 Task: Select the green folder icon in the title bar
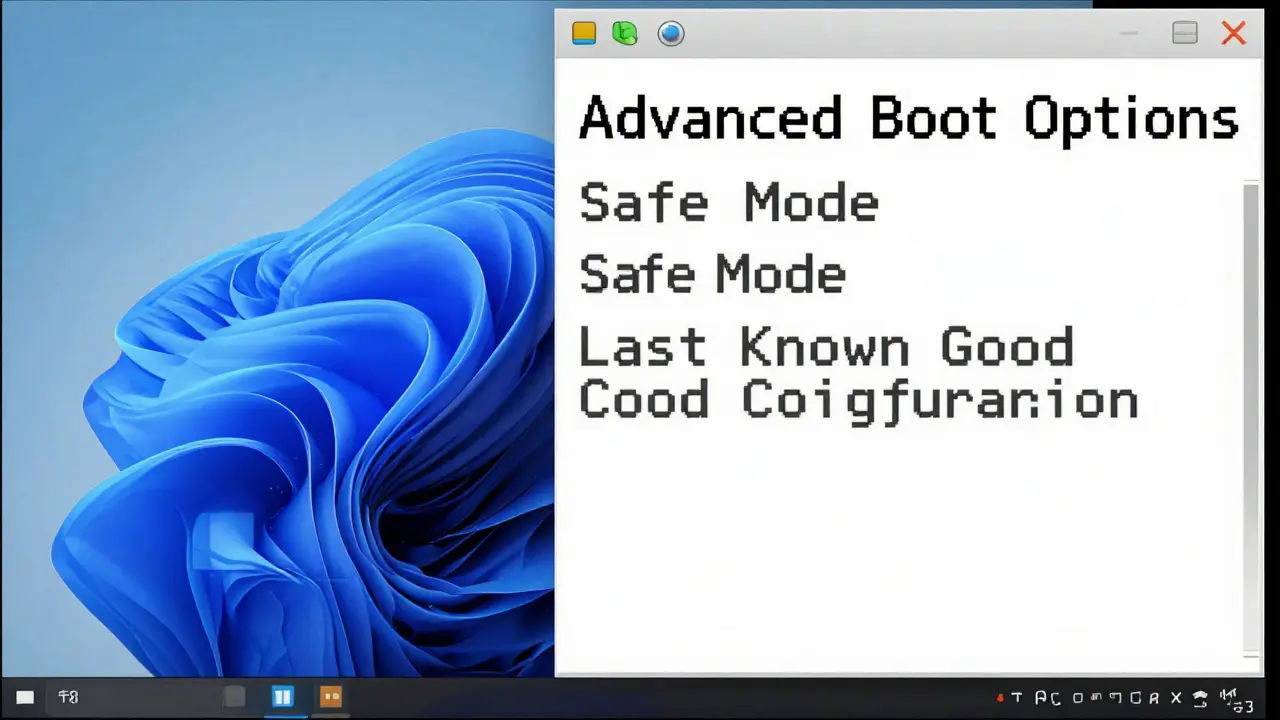(x=624, y=33)
